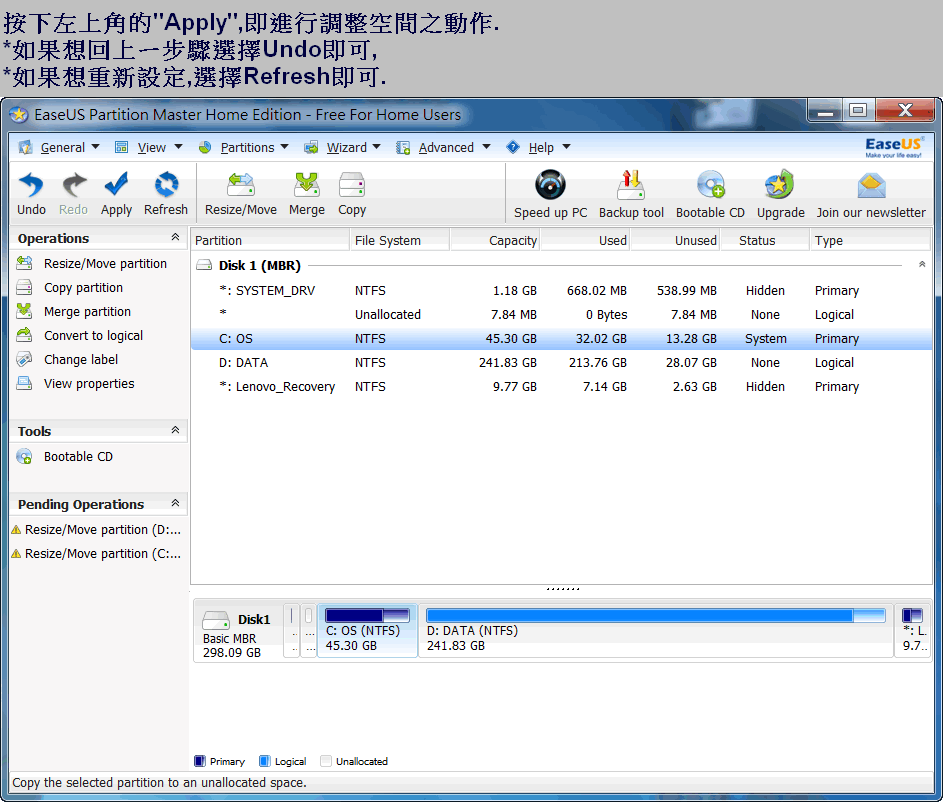This screenshot has height=802, width=943.
Task: Sort by Partition column header
Action: 270,240
